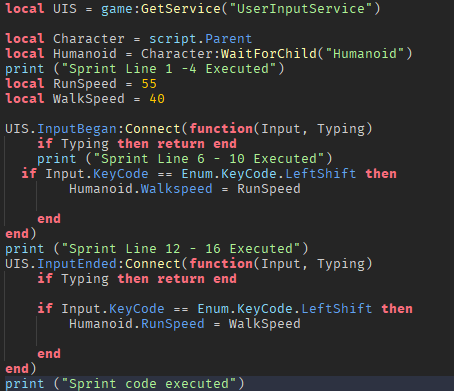Click LeftShift enum in InputEnded handler
This screenshot has width=454, height=391.
click(x=337, y=309)
